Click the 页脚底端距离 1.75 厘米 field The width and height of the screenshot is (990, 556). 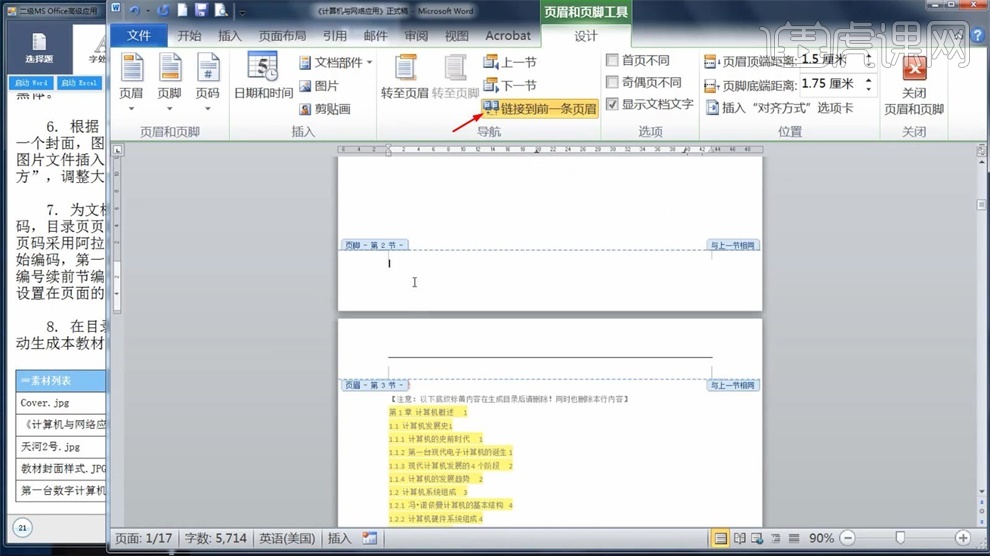pos(830,84)
